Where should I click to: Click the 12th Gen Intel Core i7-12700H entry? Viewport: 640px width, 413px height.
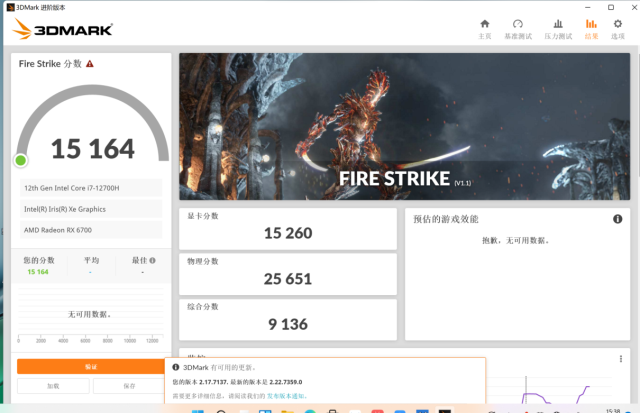tap(91, 188)
